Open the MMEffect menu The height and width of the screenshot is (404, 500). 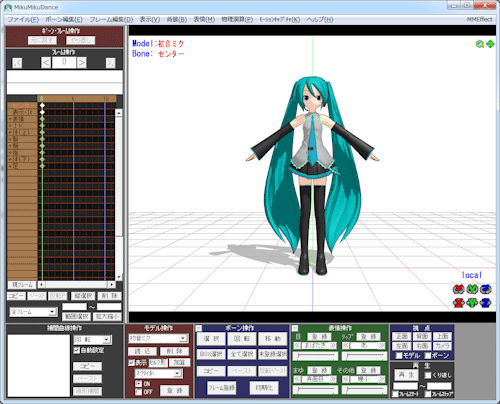click(479, 19)
